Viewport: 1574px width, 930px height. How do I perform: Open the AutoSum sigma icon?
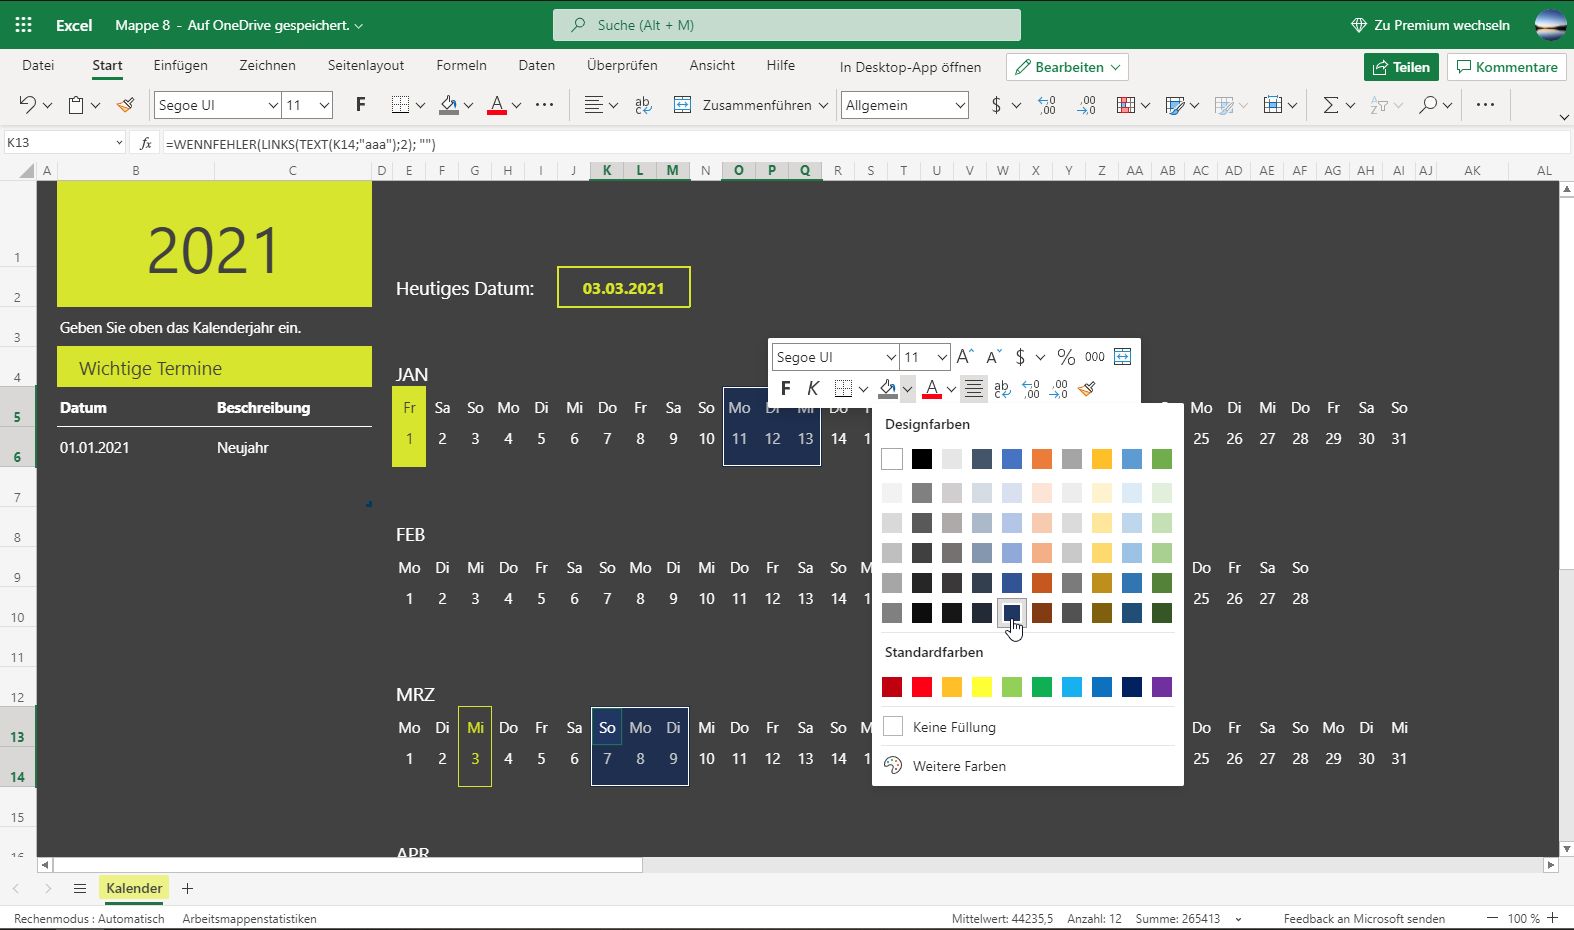pyautogui.click(x=1330, y=105)
